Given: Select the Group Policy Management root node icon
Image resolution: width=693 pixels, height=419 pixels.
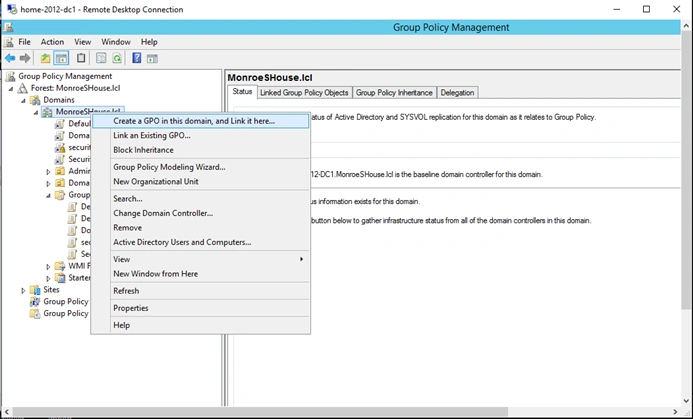Looking at the screenshot, I should 10,76.
